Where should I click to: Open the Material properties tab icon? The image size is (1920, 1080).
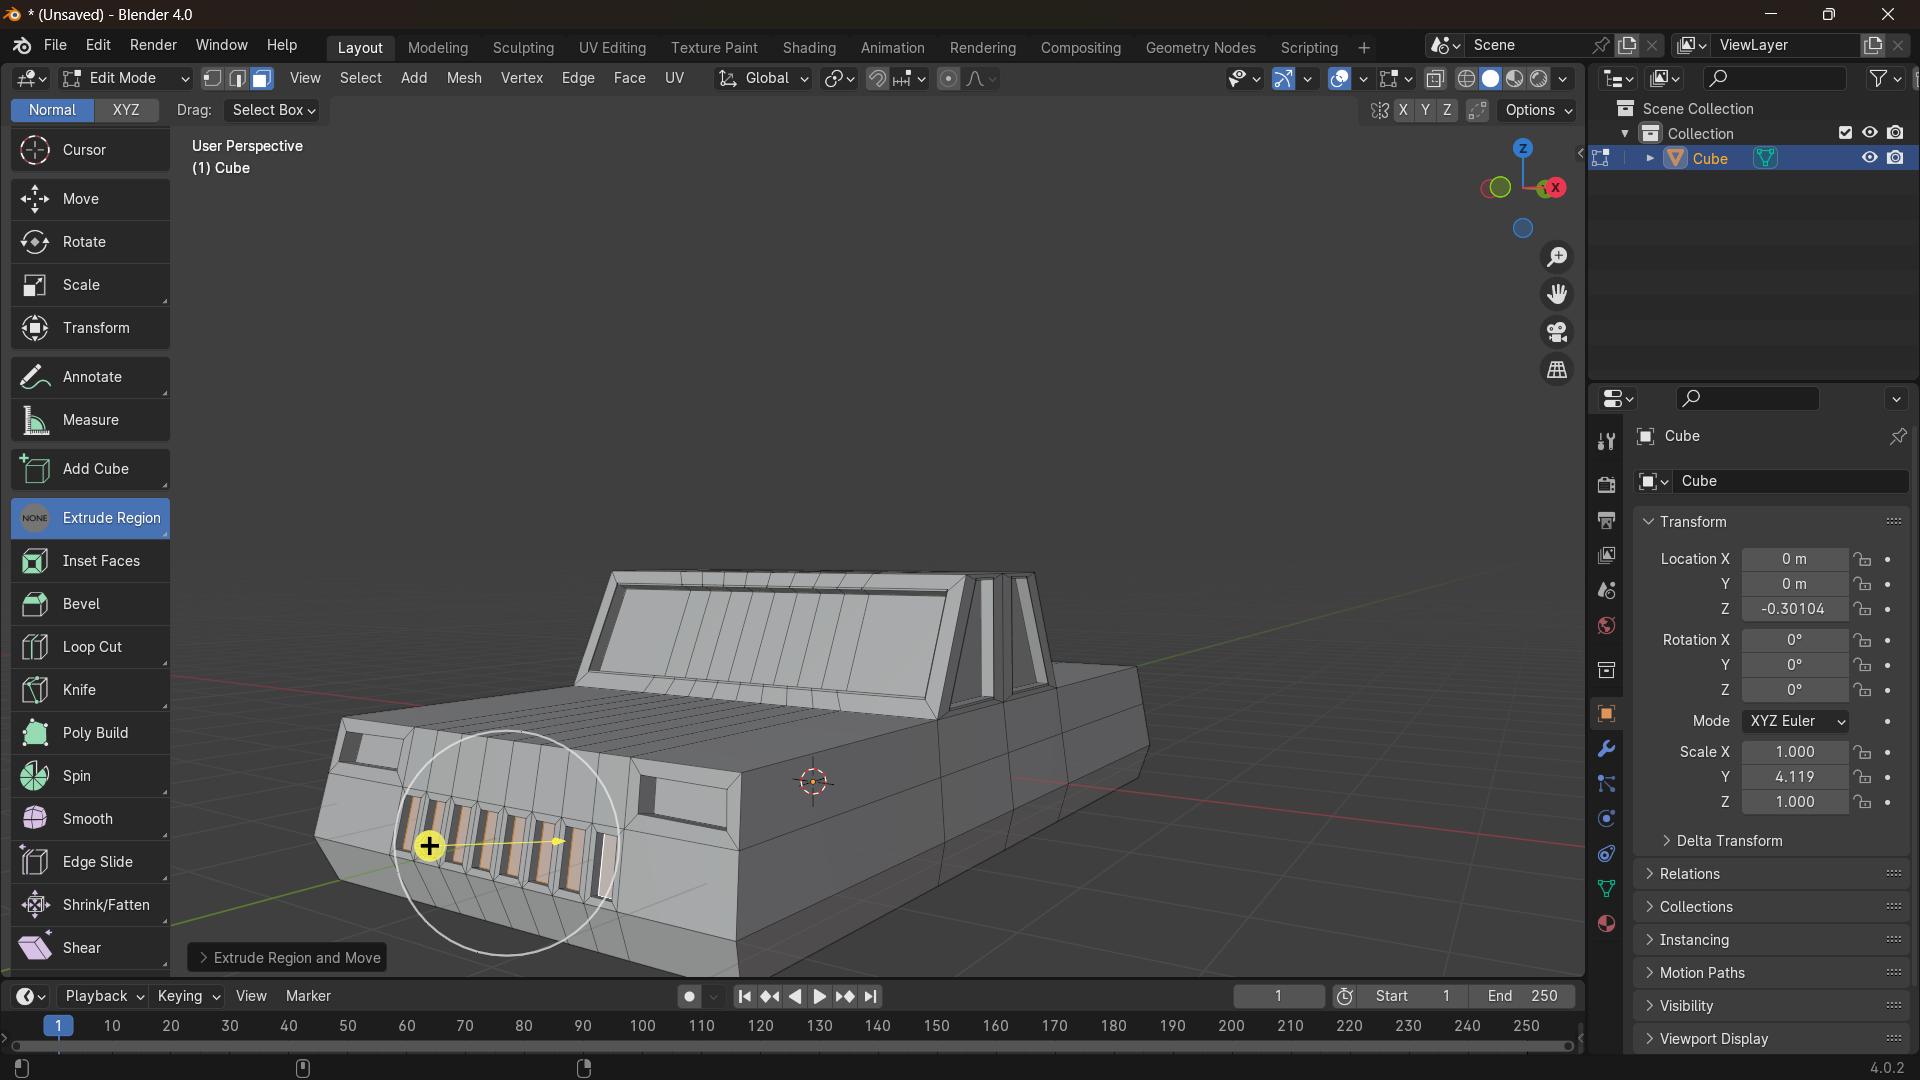tap(1606, 923)
